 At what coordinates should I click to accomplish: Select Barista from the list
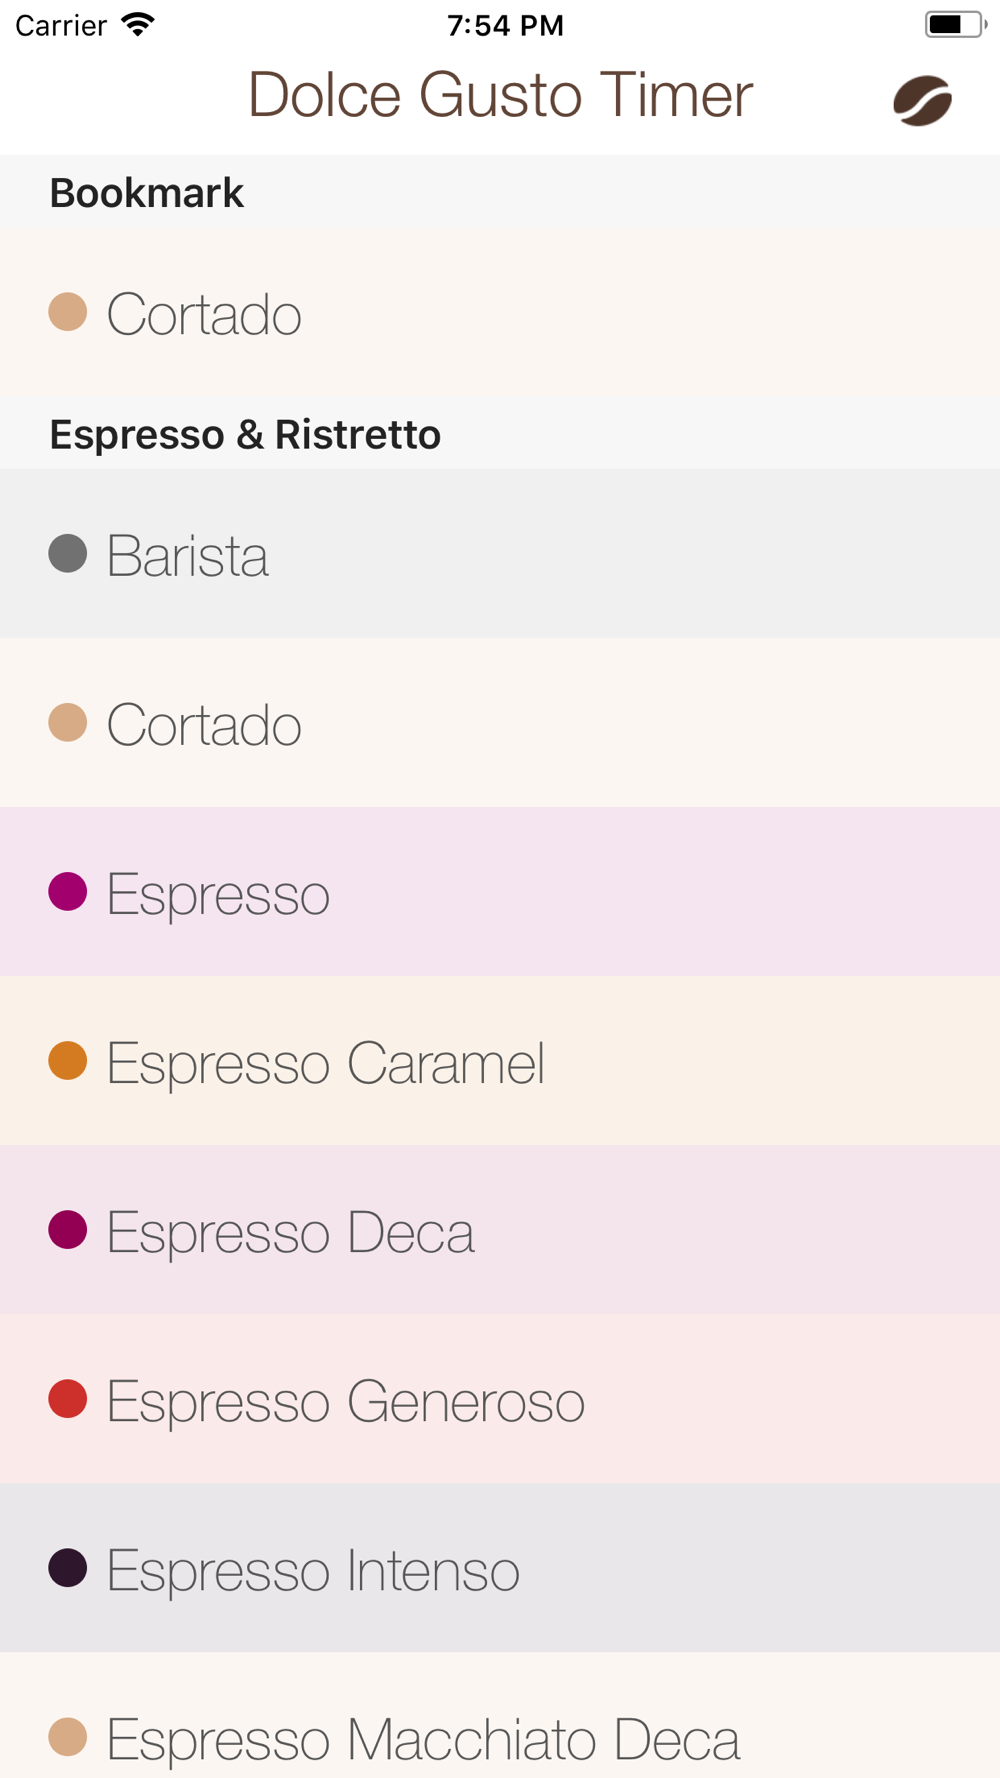pyautogui.click(x=500, y=554)
